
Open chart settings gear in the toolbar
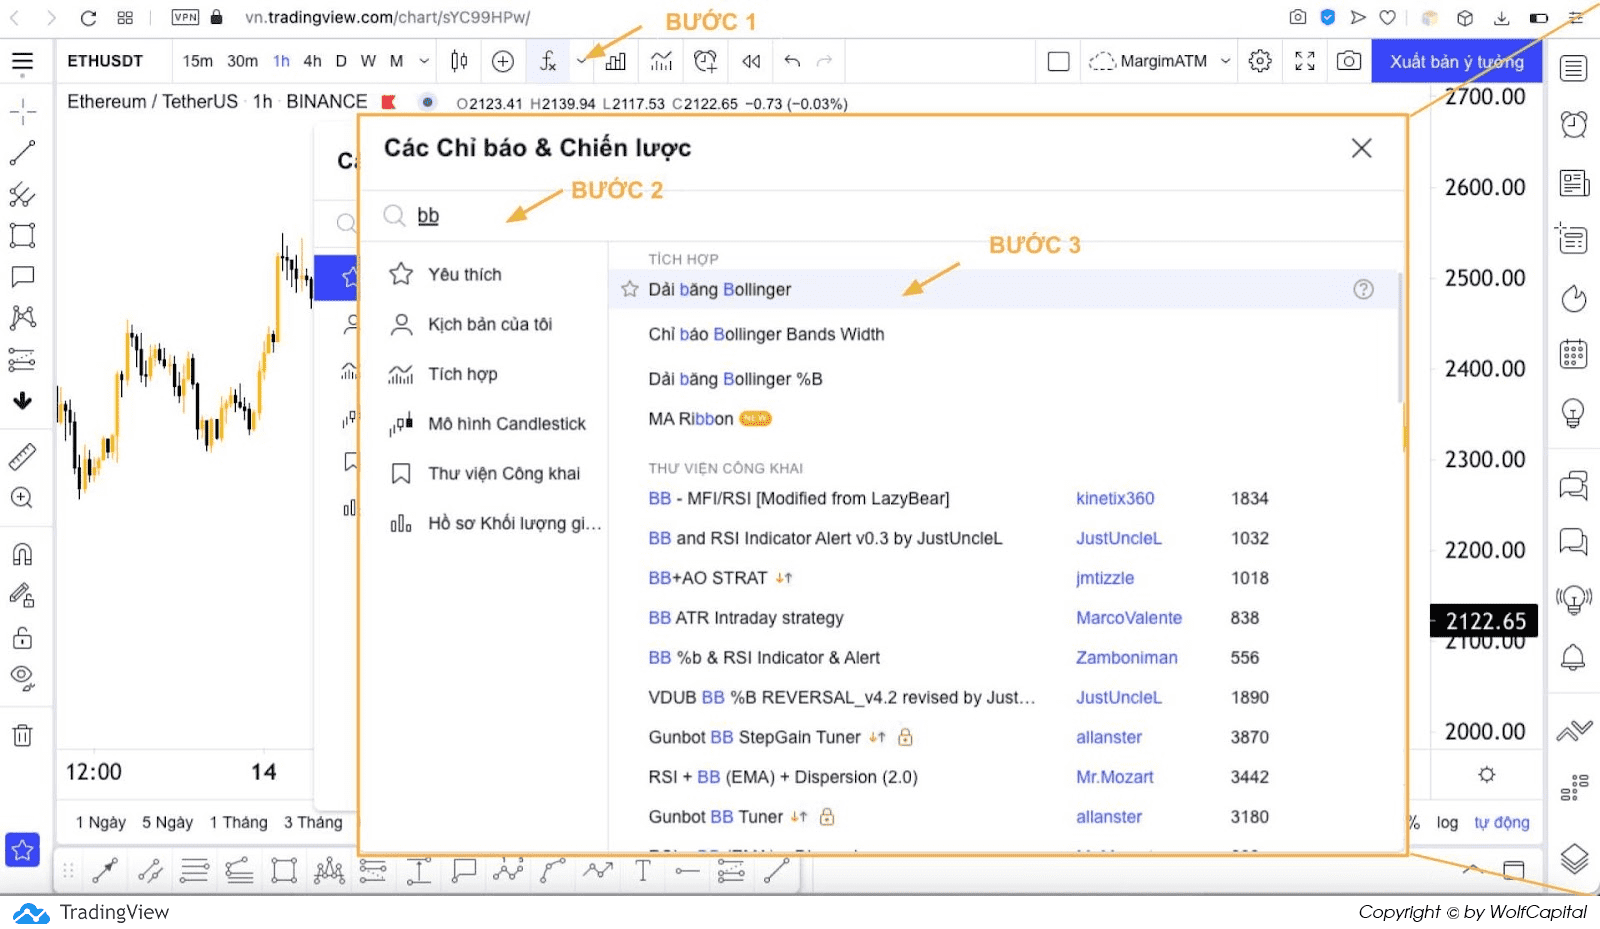click(x=1260, y=61)
